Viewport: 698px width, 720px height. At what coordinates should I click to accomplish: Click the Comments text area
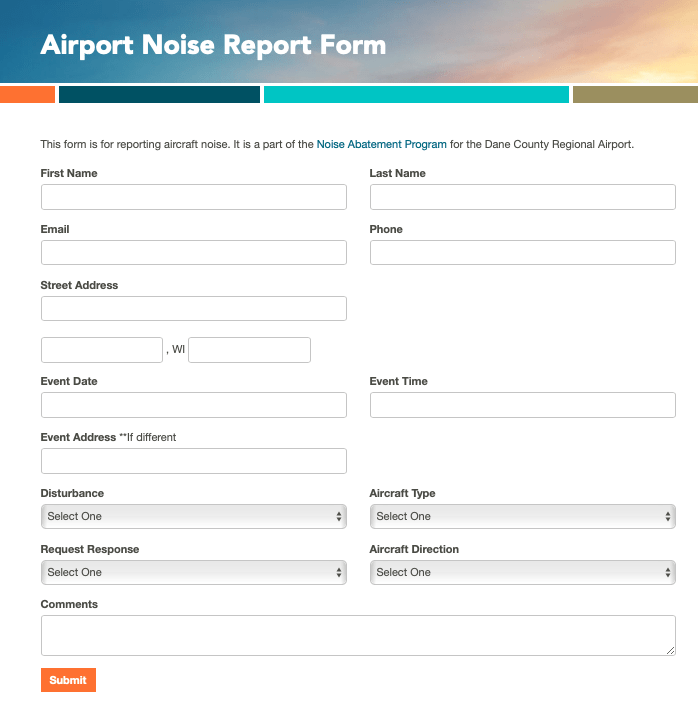(x=358, y=636)
